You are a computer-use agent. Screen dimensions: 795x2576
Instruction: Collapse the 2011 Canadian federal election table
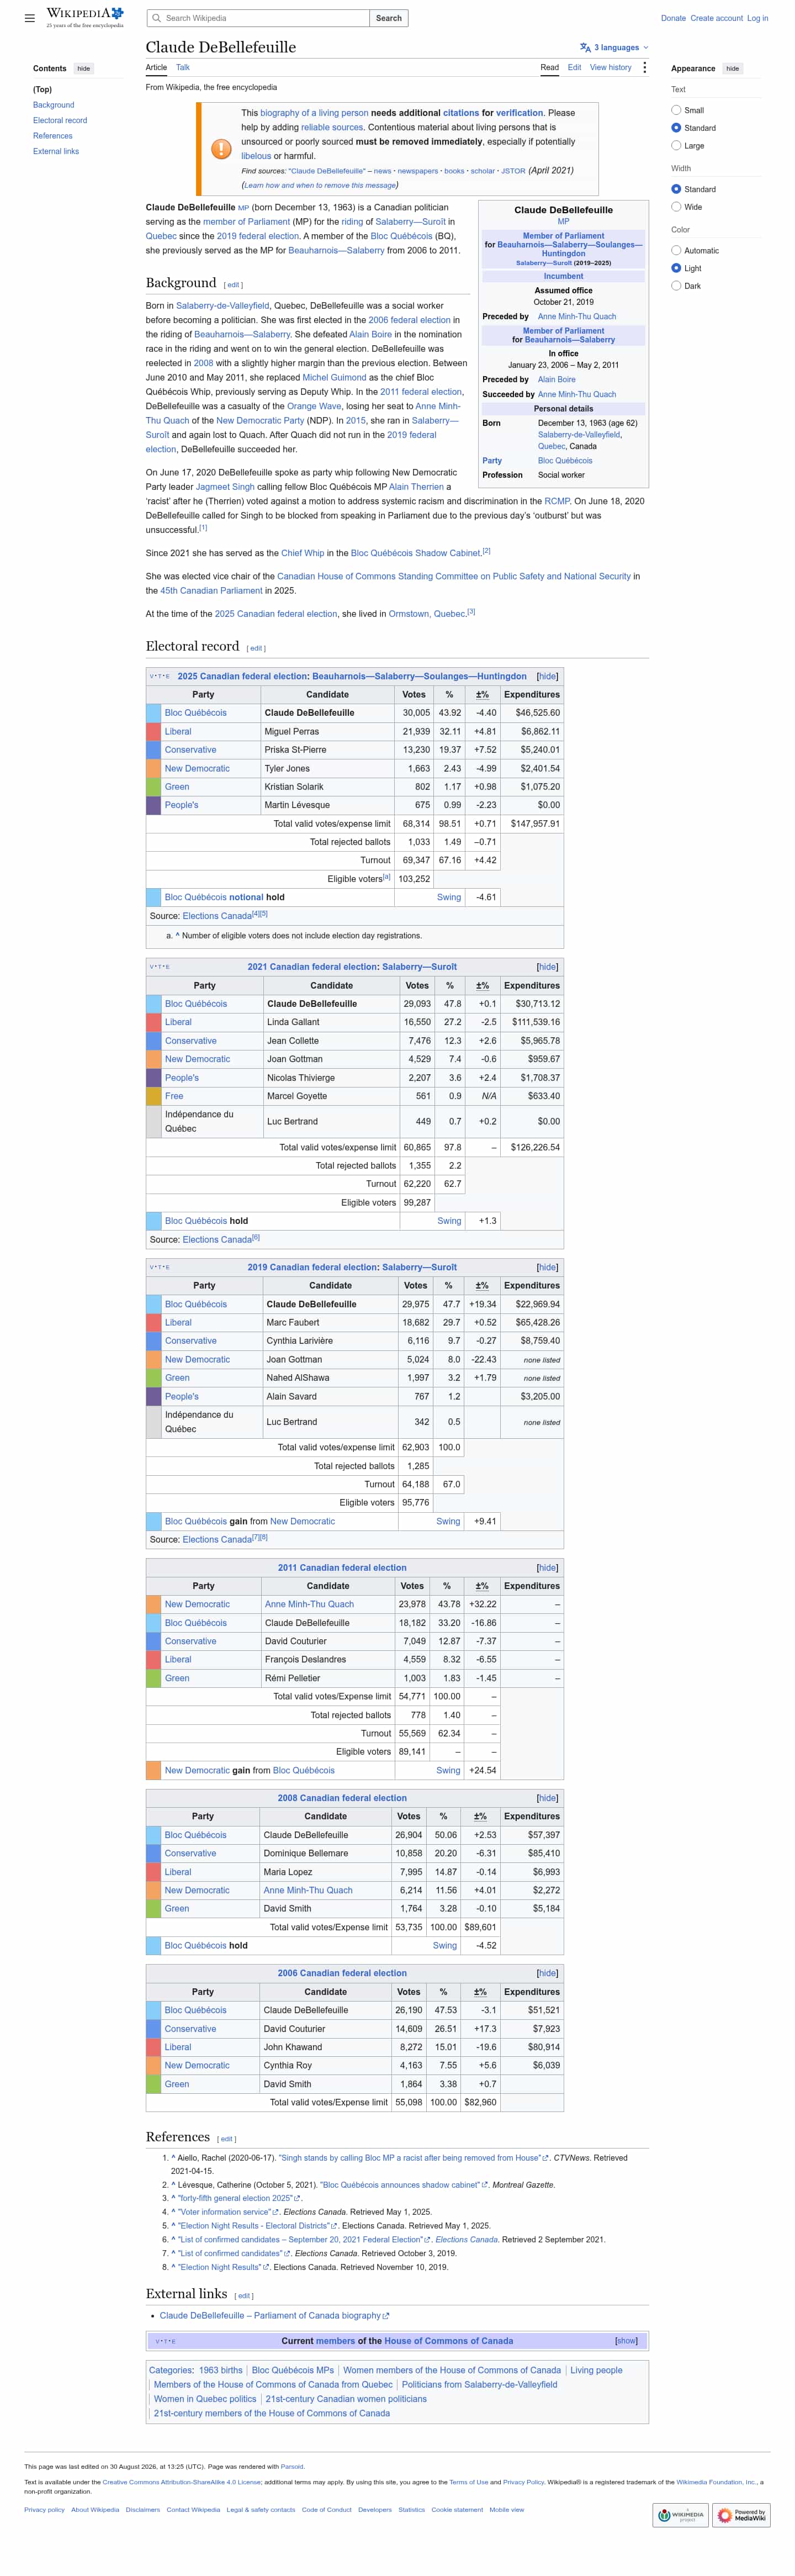coord(547,1568)
